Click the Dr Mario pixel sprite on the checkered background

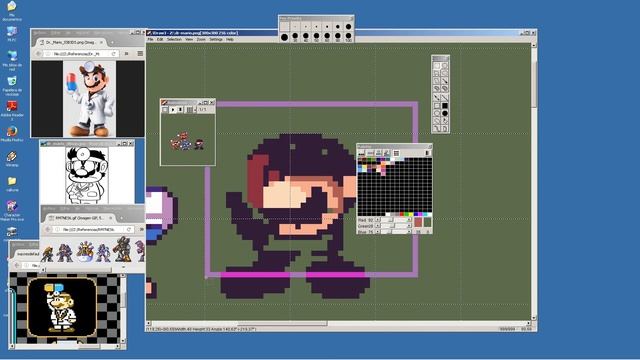coord(62,308)
